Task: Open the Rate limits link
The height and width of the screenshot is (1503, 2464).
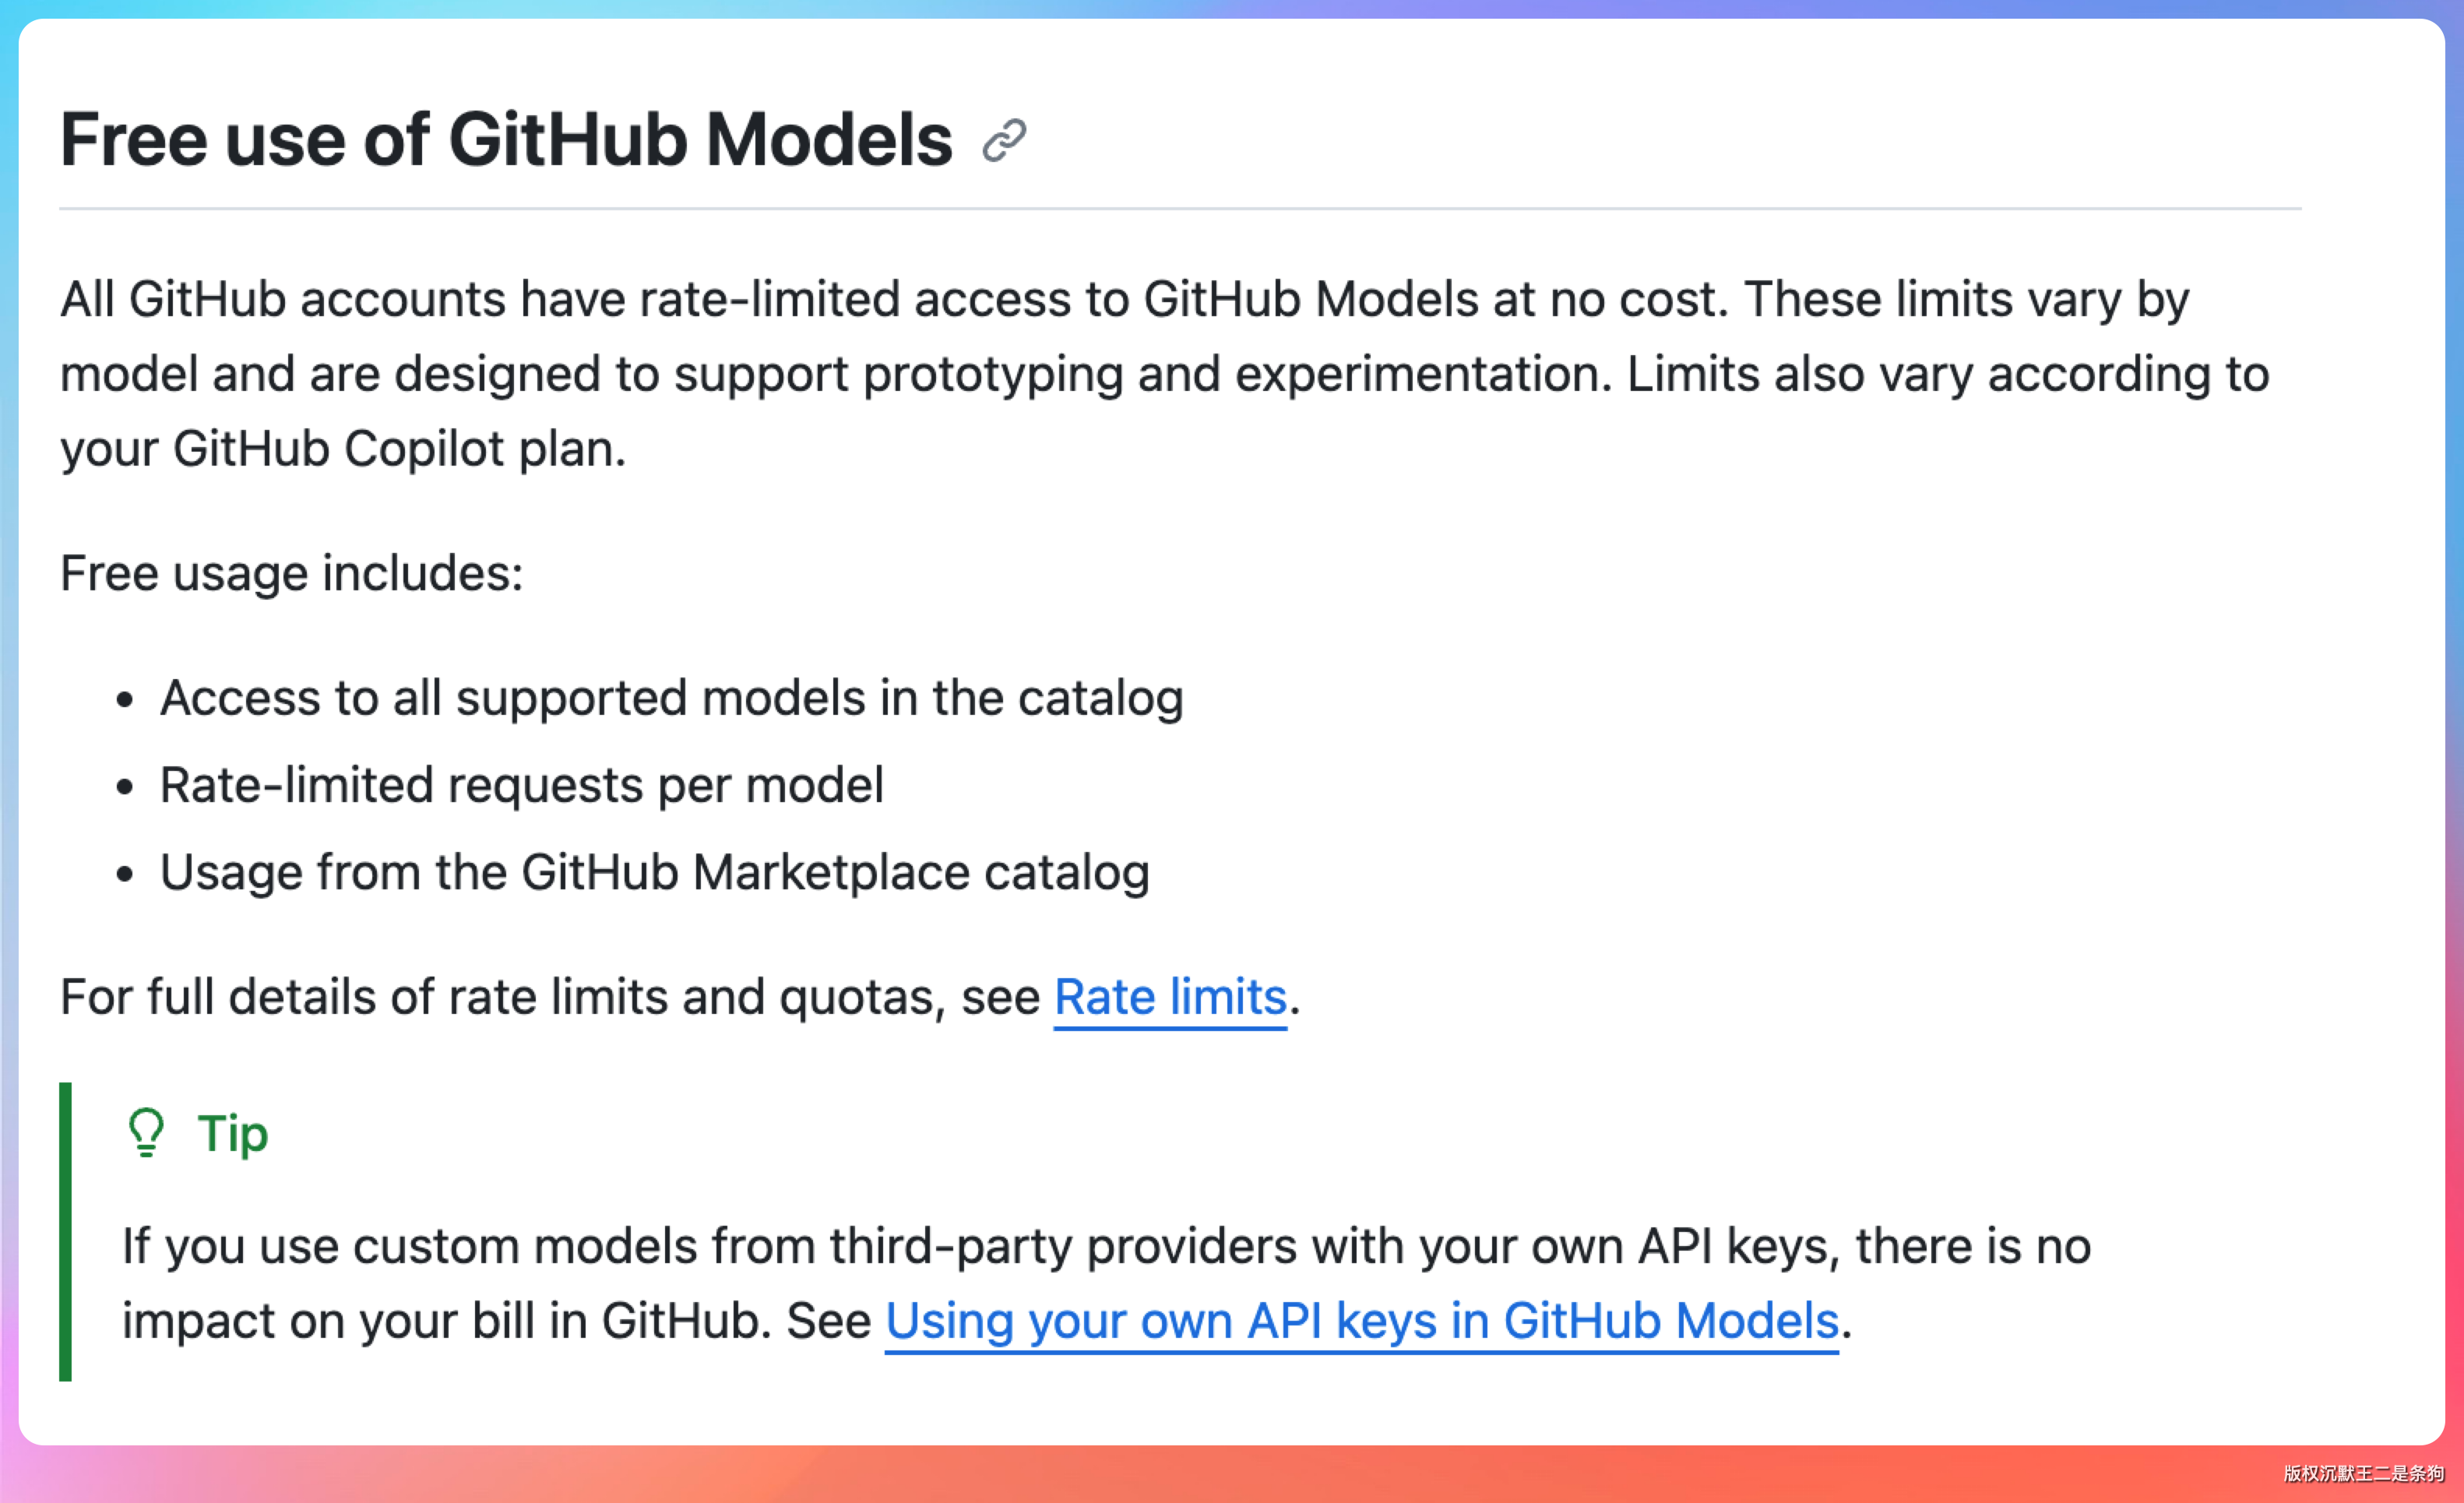Action: tap(1170, 997)
